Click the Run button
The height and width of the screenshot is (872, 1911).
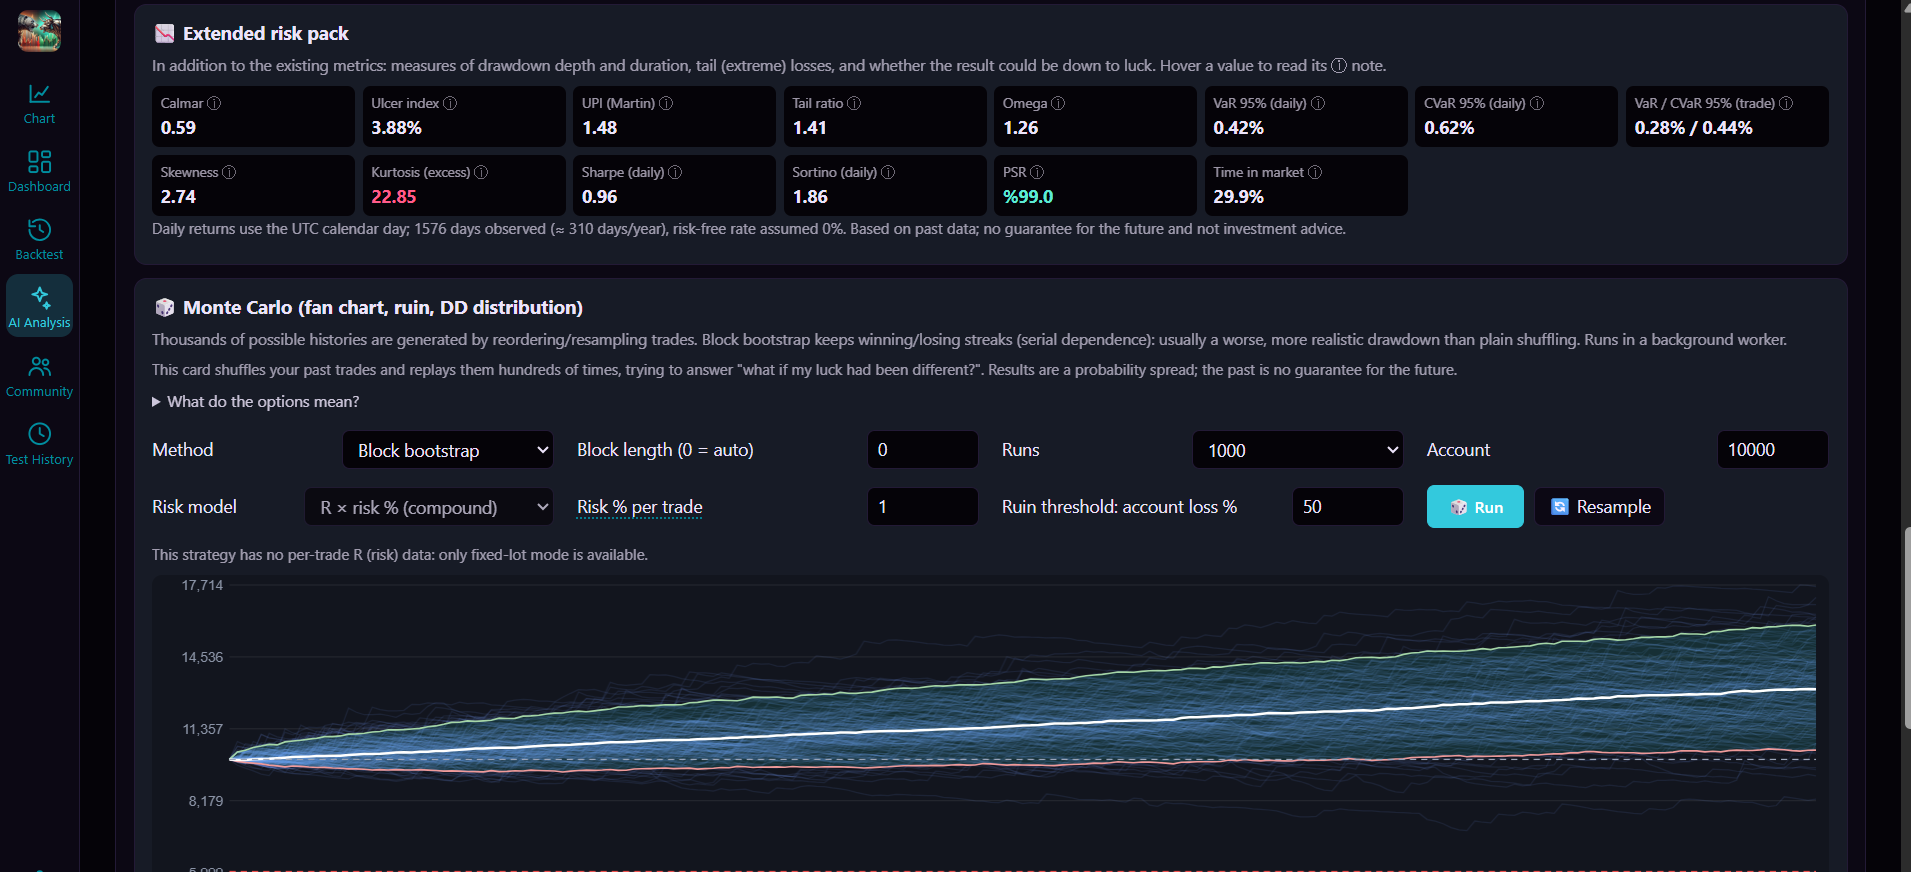pyautogui.click(x=1475, y=507)
